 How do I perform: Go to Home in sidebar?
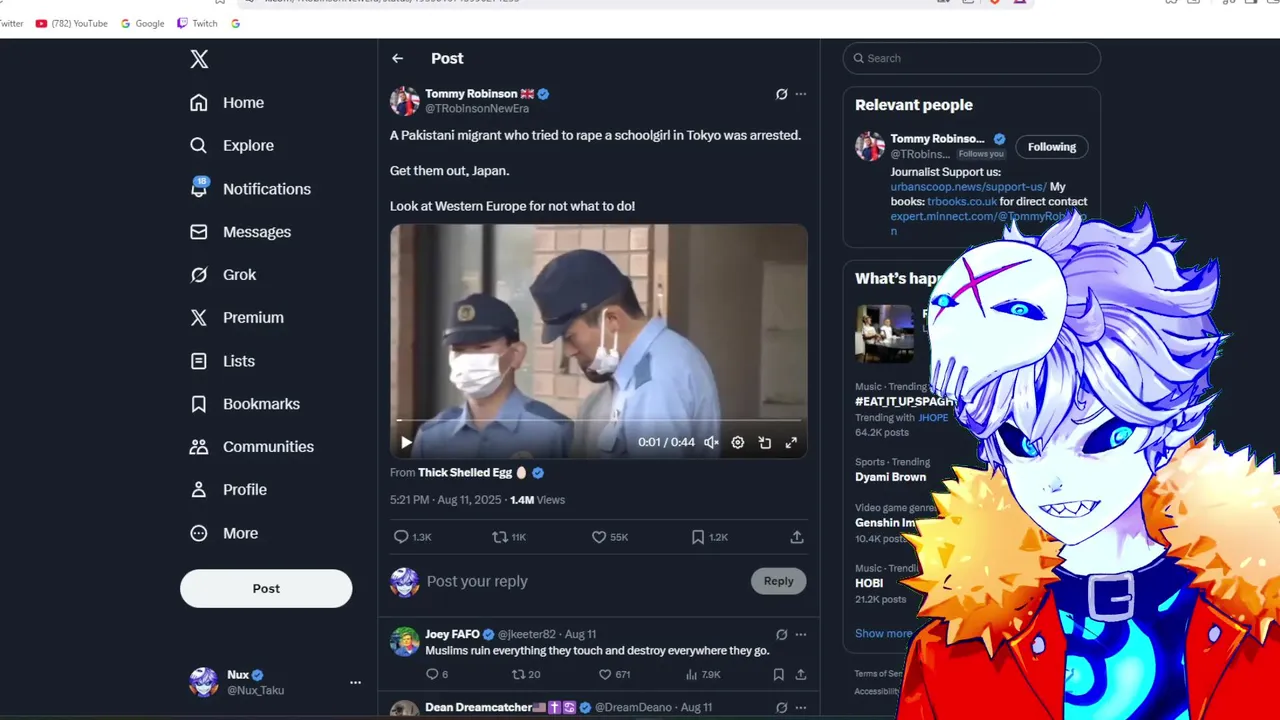[x=227, y=103]
